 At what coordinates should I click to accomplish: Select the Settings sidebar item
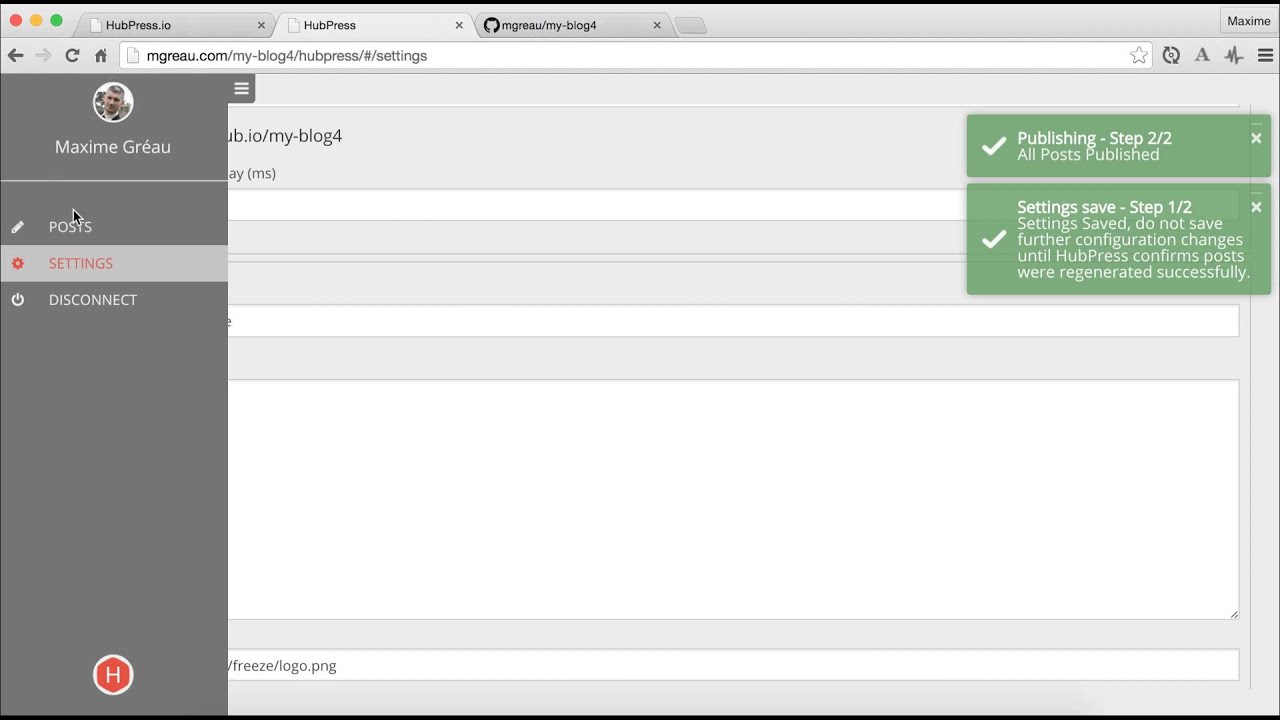click(114, 263)
